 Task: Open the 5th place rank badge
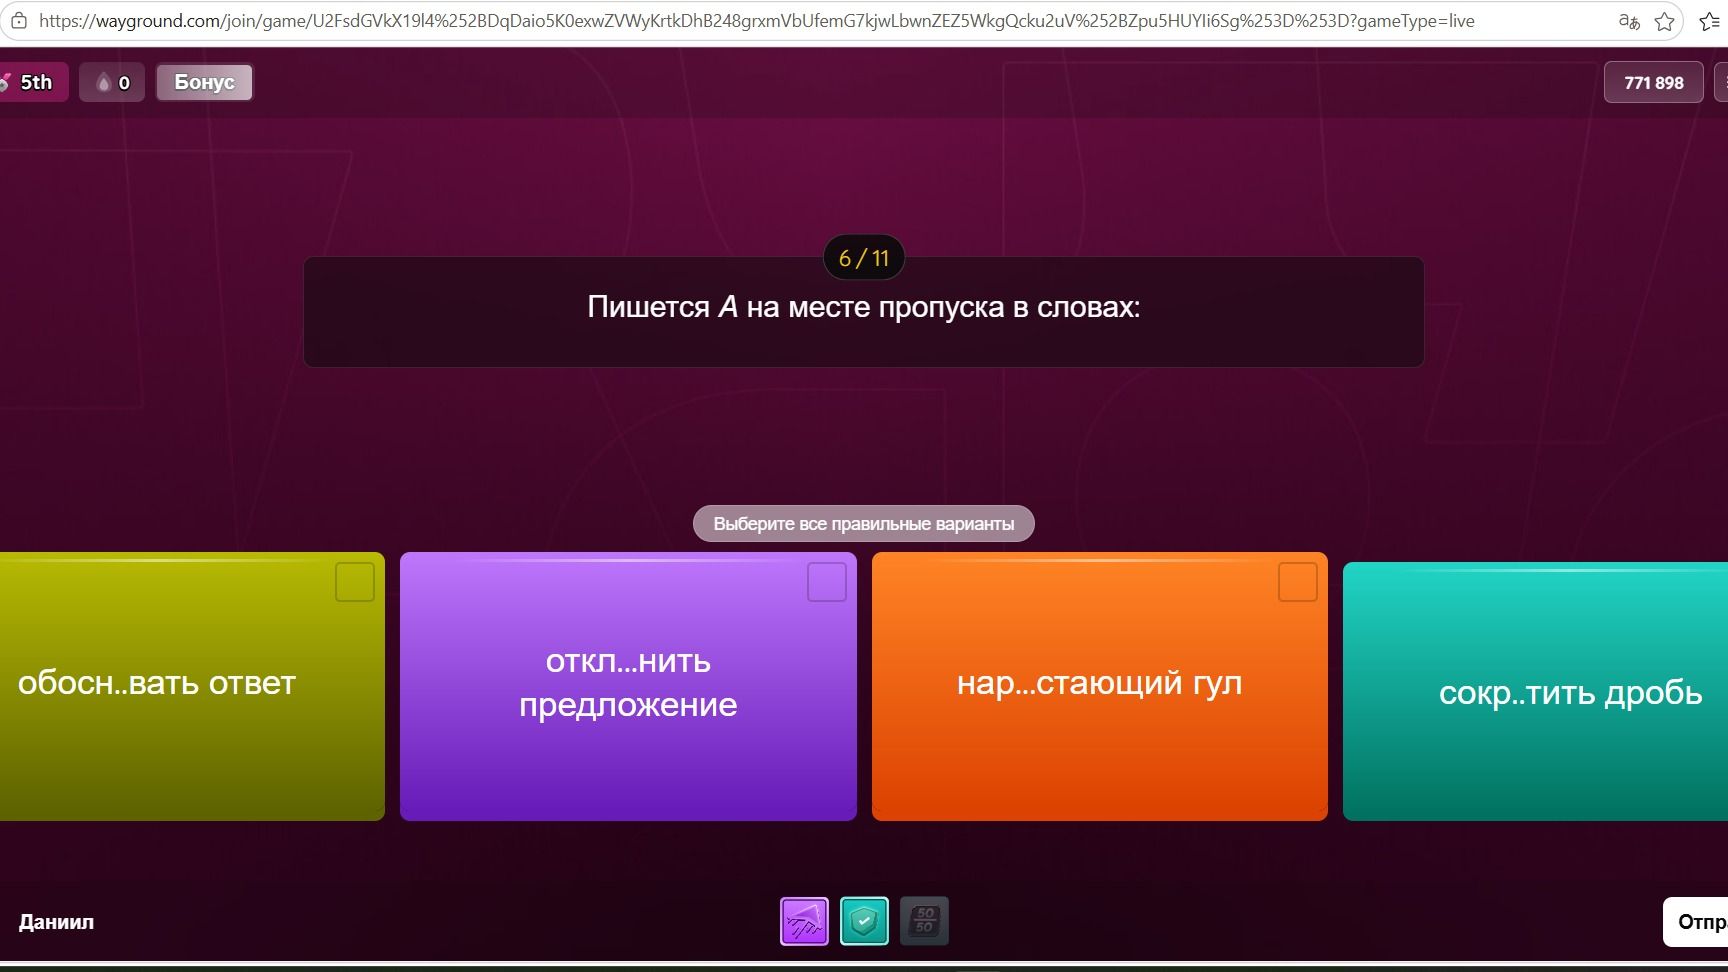click(32, 82)
